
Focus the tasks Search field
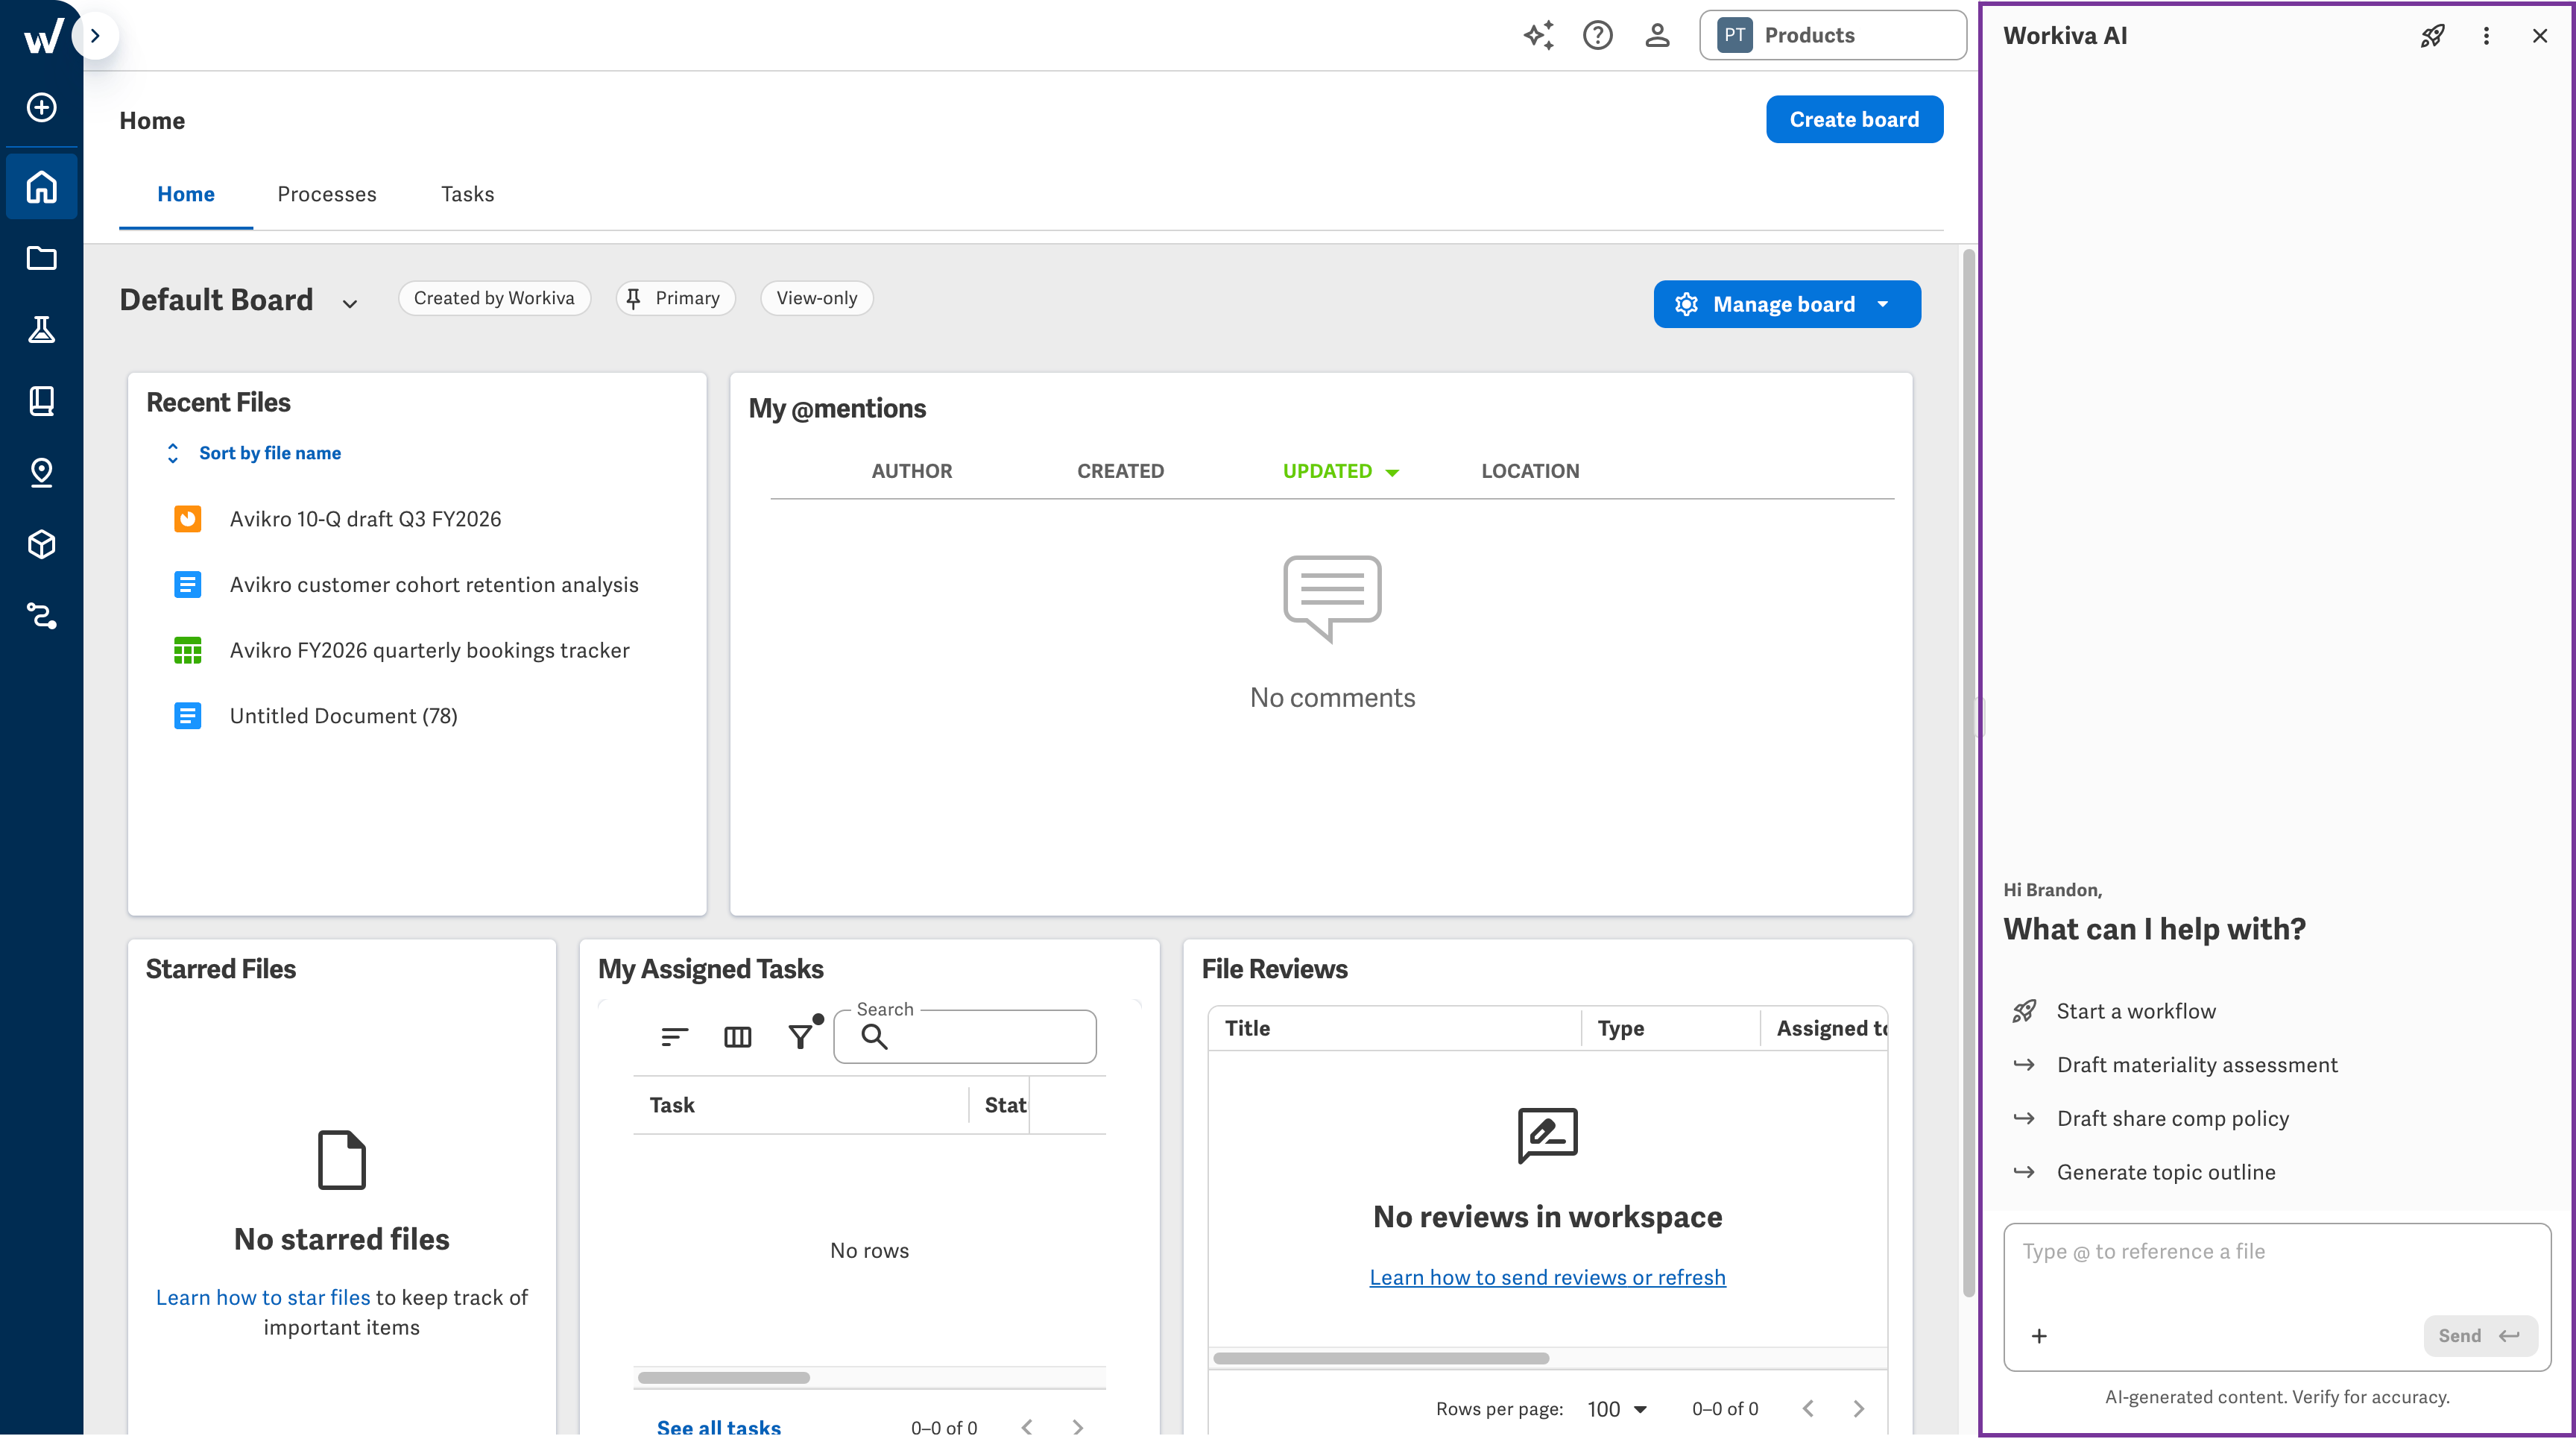click(965, 1036)
